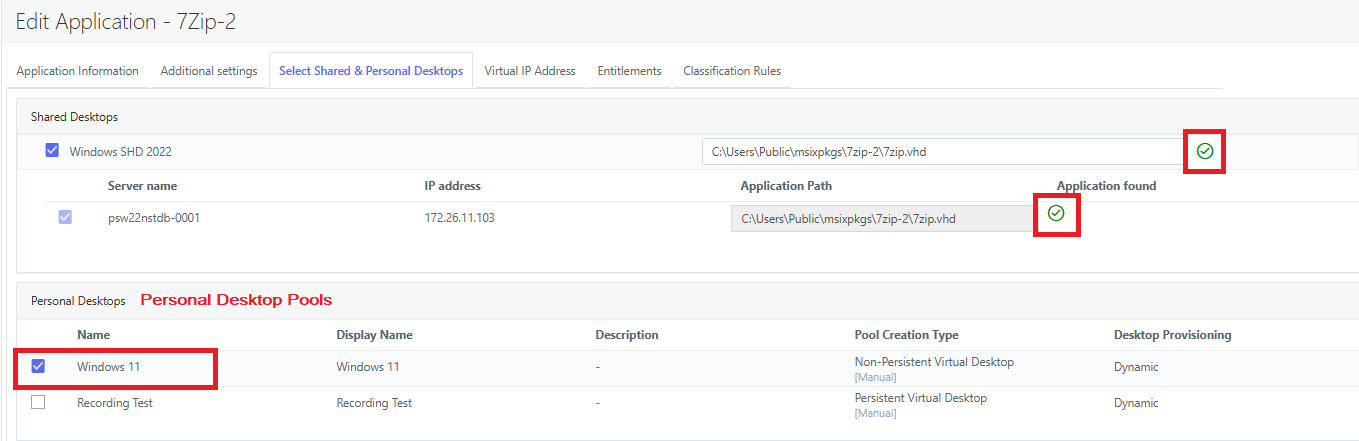Go to the Entitlements tab

tap(629, 71)
